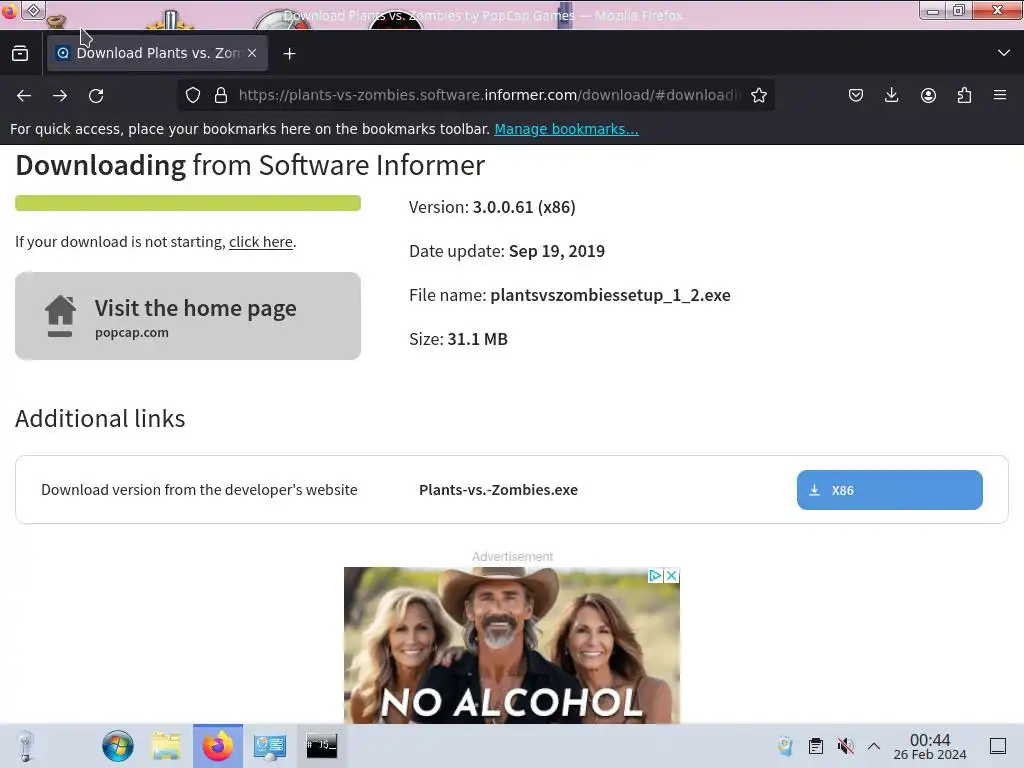Screen dimensions: 1024x768
Task: Expand the list all tabs chevron
Action: tap(1004, 53)
